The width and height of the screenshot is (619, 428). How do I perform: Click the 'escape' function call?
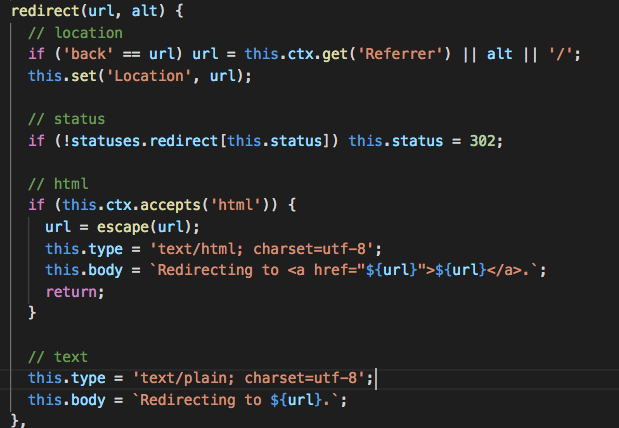tap(123, 227)
